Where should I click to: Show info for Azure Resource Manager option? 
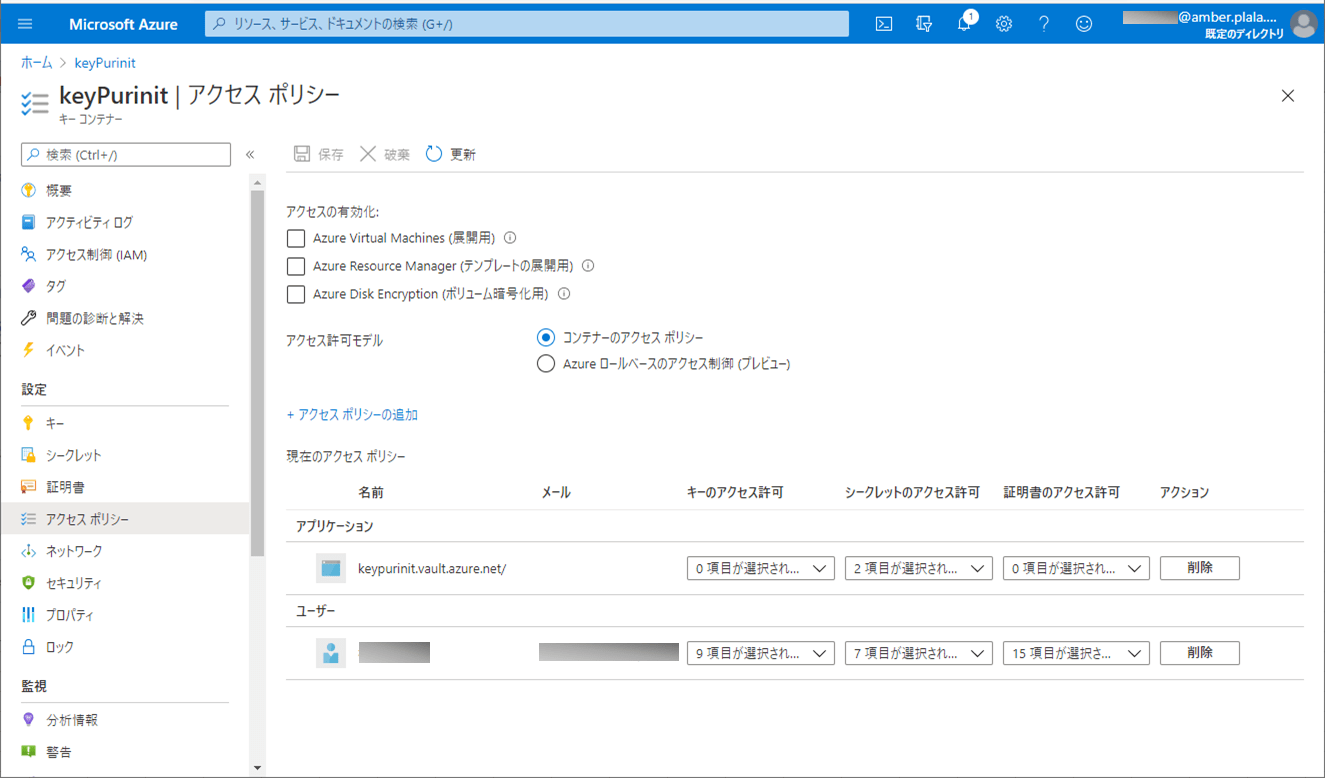[588, 266]
